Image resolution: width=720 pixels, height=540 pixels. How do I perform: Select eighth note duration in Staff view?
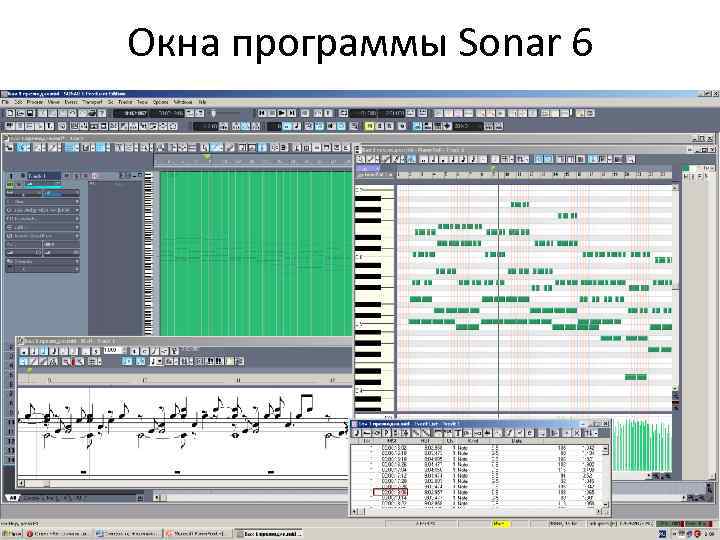coord(54,351)
